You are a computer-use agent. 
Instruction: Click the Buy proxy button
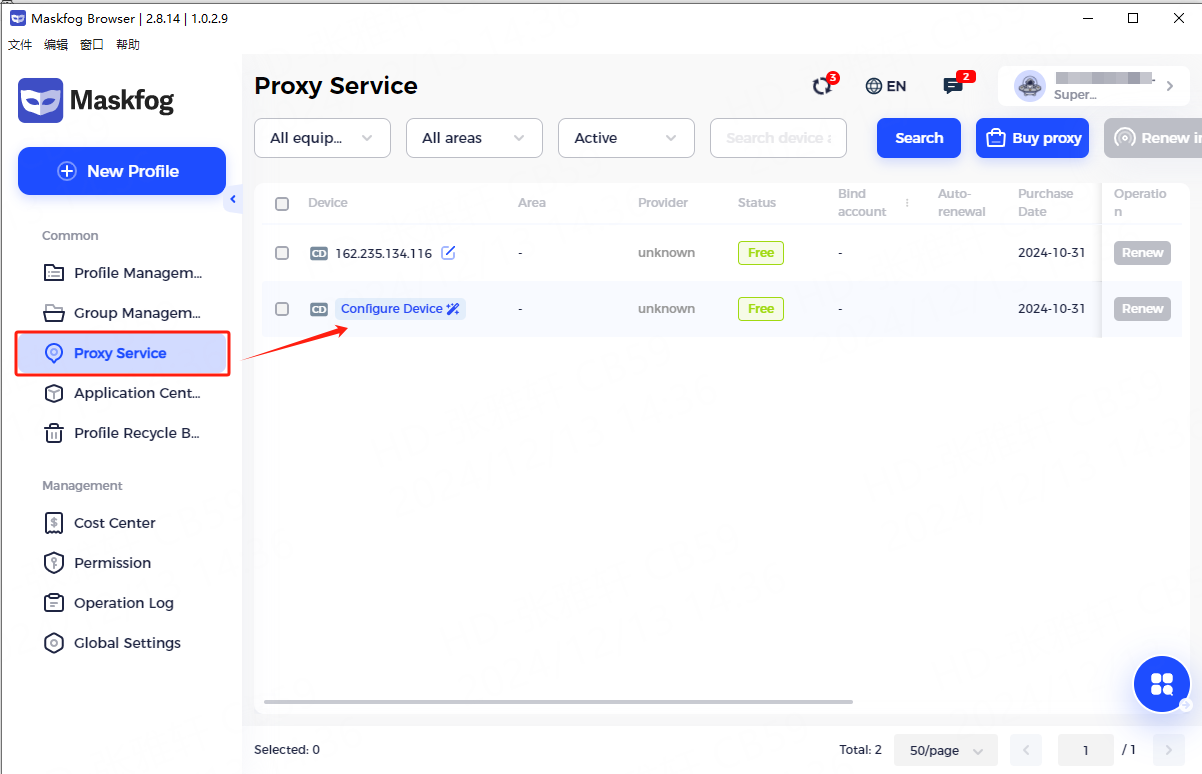click(1032, 138)
